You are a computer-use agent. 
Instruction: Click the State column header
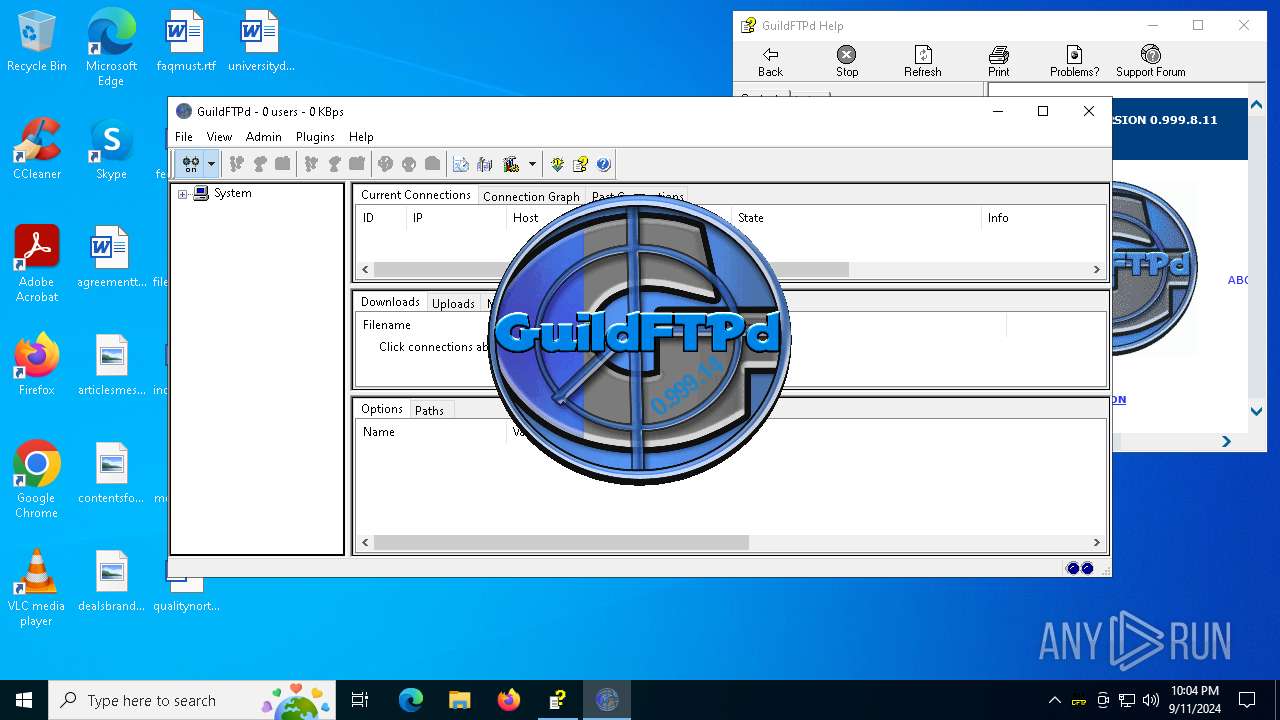[x=857, y=218]
